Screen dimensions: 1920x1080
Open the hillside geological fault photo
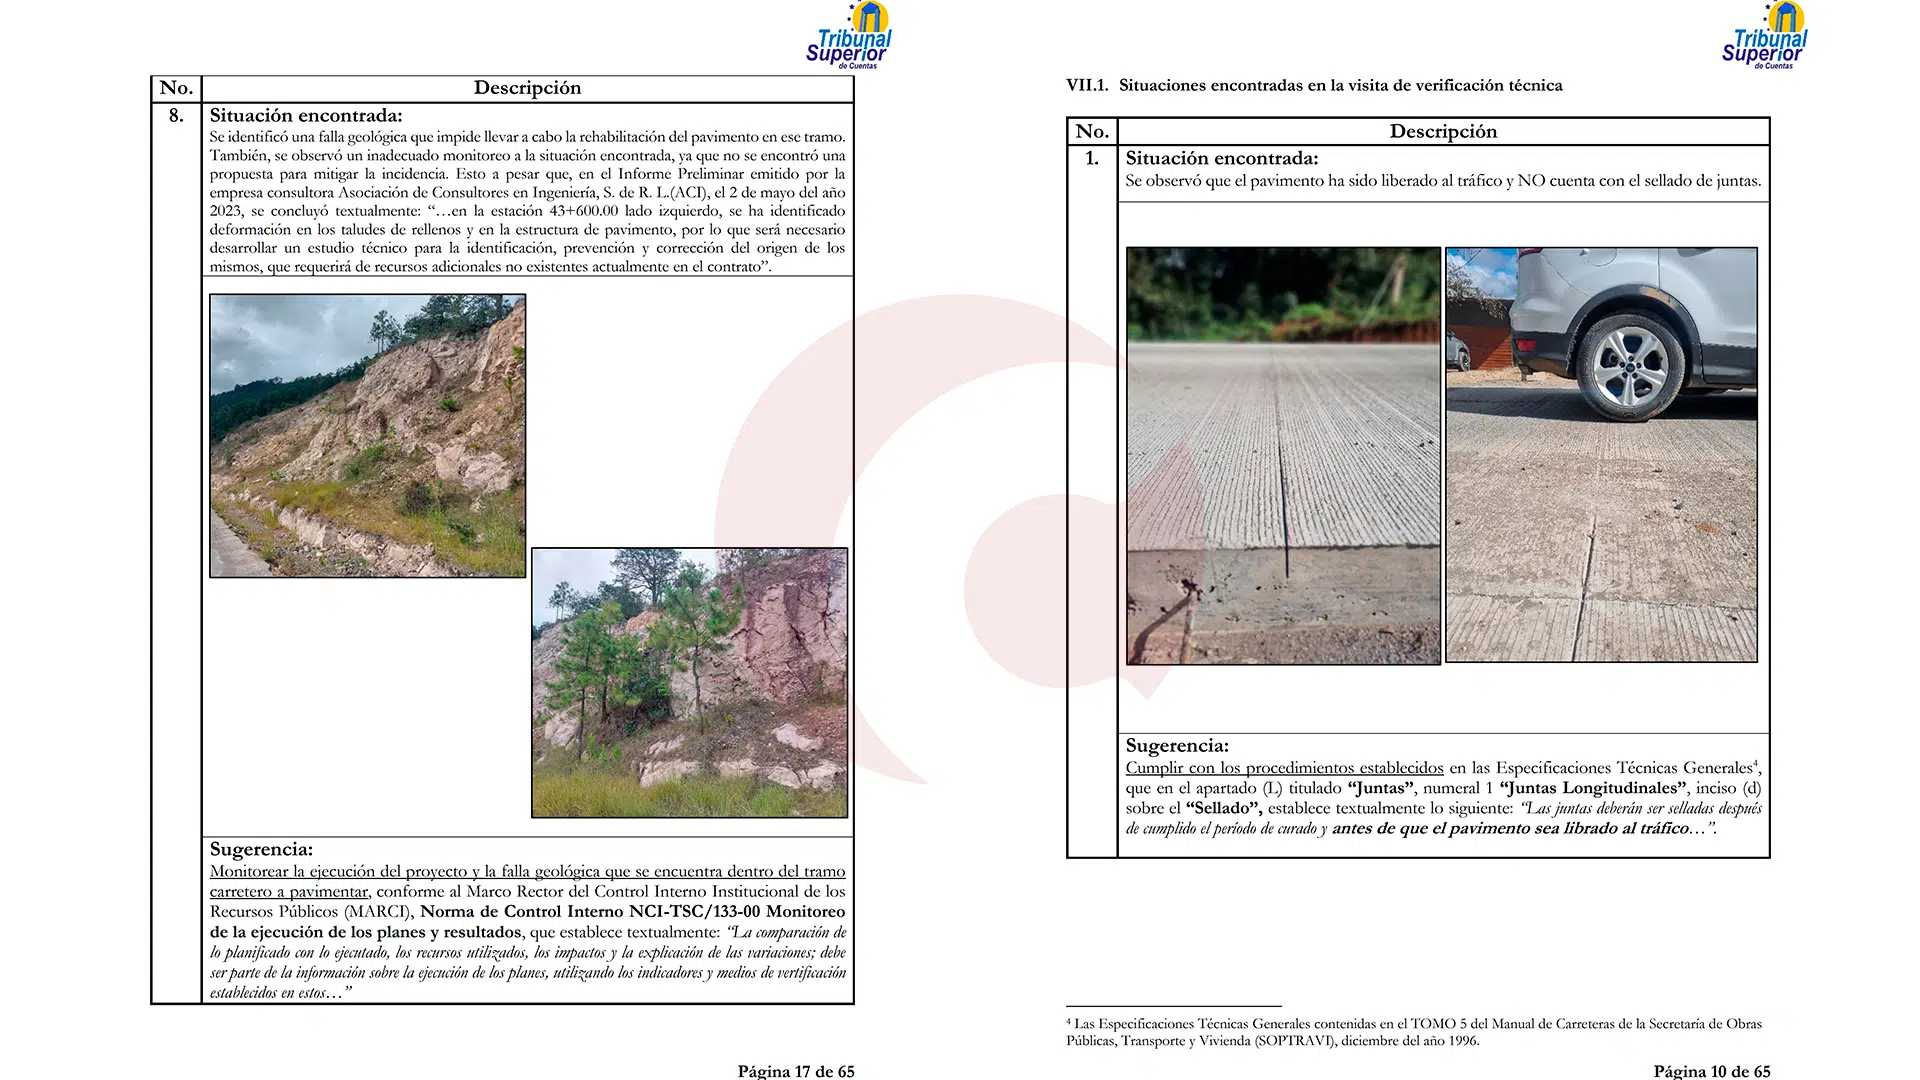pyautogui.click(x=367, y=435)
